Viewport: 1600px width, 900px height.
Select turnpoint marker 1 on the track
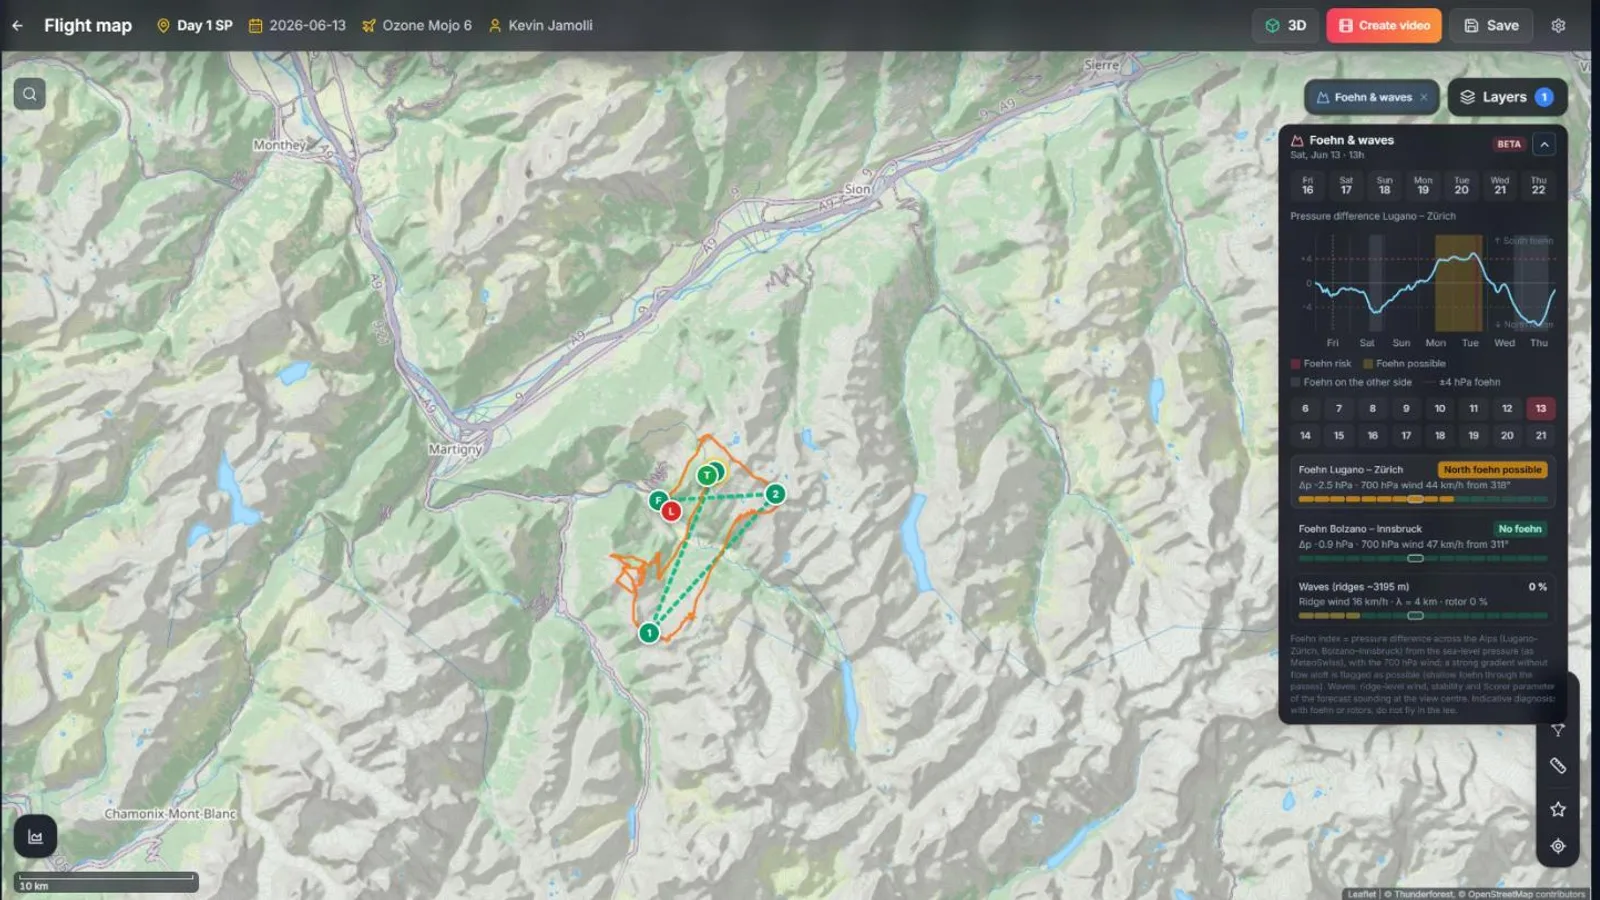coord(649,633)
